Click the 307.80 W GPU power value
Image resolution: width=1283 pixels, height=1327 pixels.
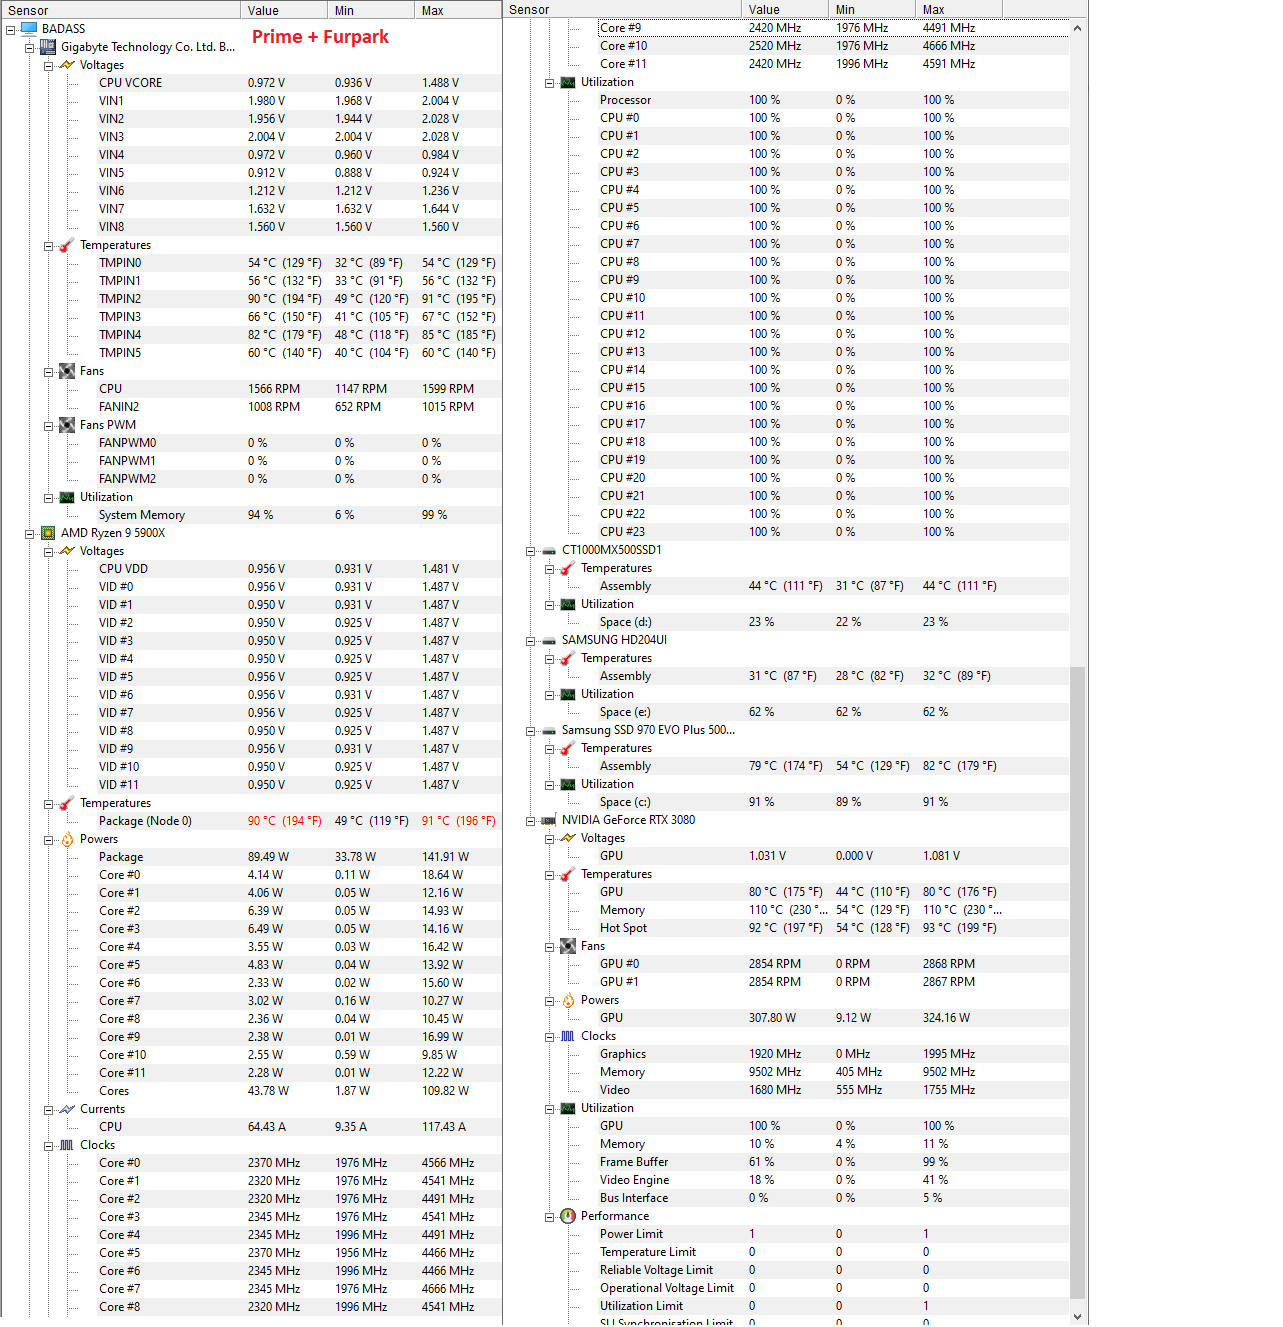tap(772, 1018)
